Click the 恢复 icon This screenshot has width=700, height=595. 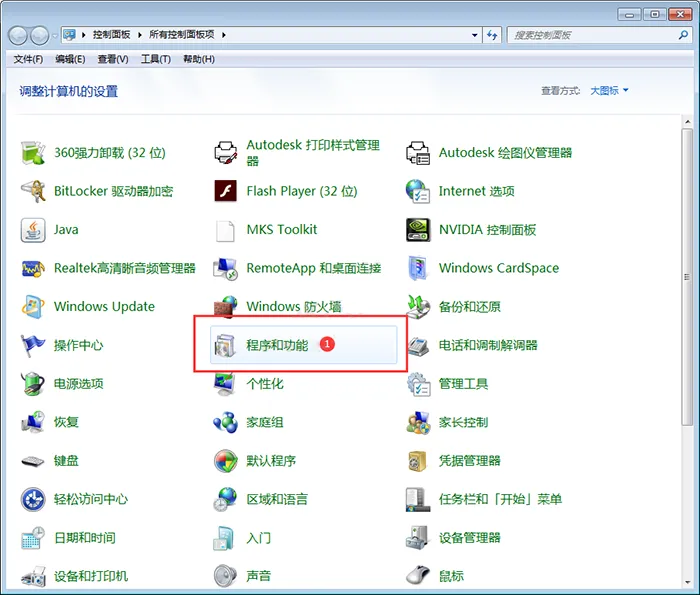33,422
